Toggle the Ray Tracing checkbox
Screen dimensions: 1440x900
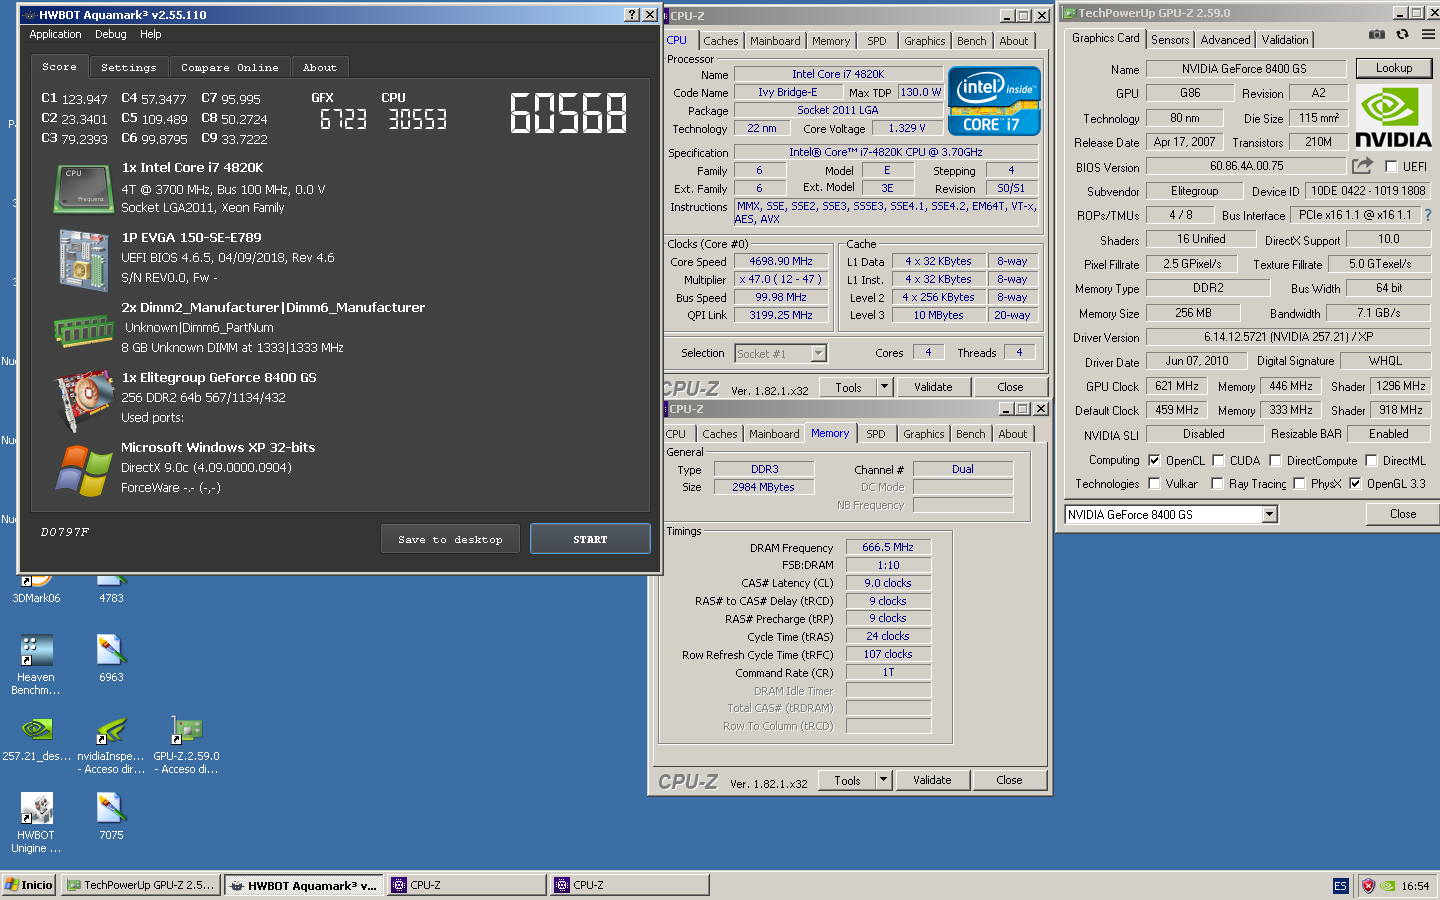pos(1217,484)
